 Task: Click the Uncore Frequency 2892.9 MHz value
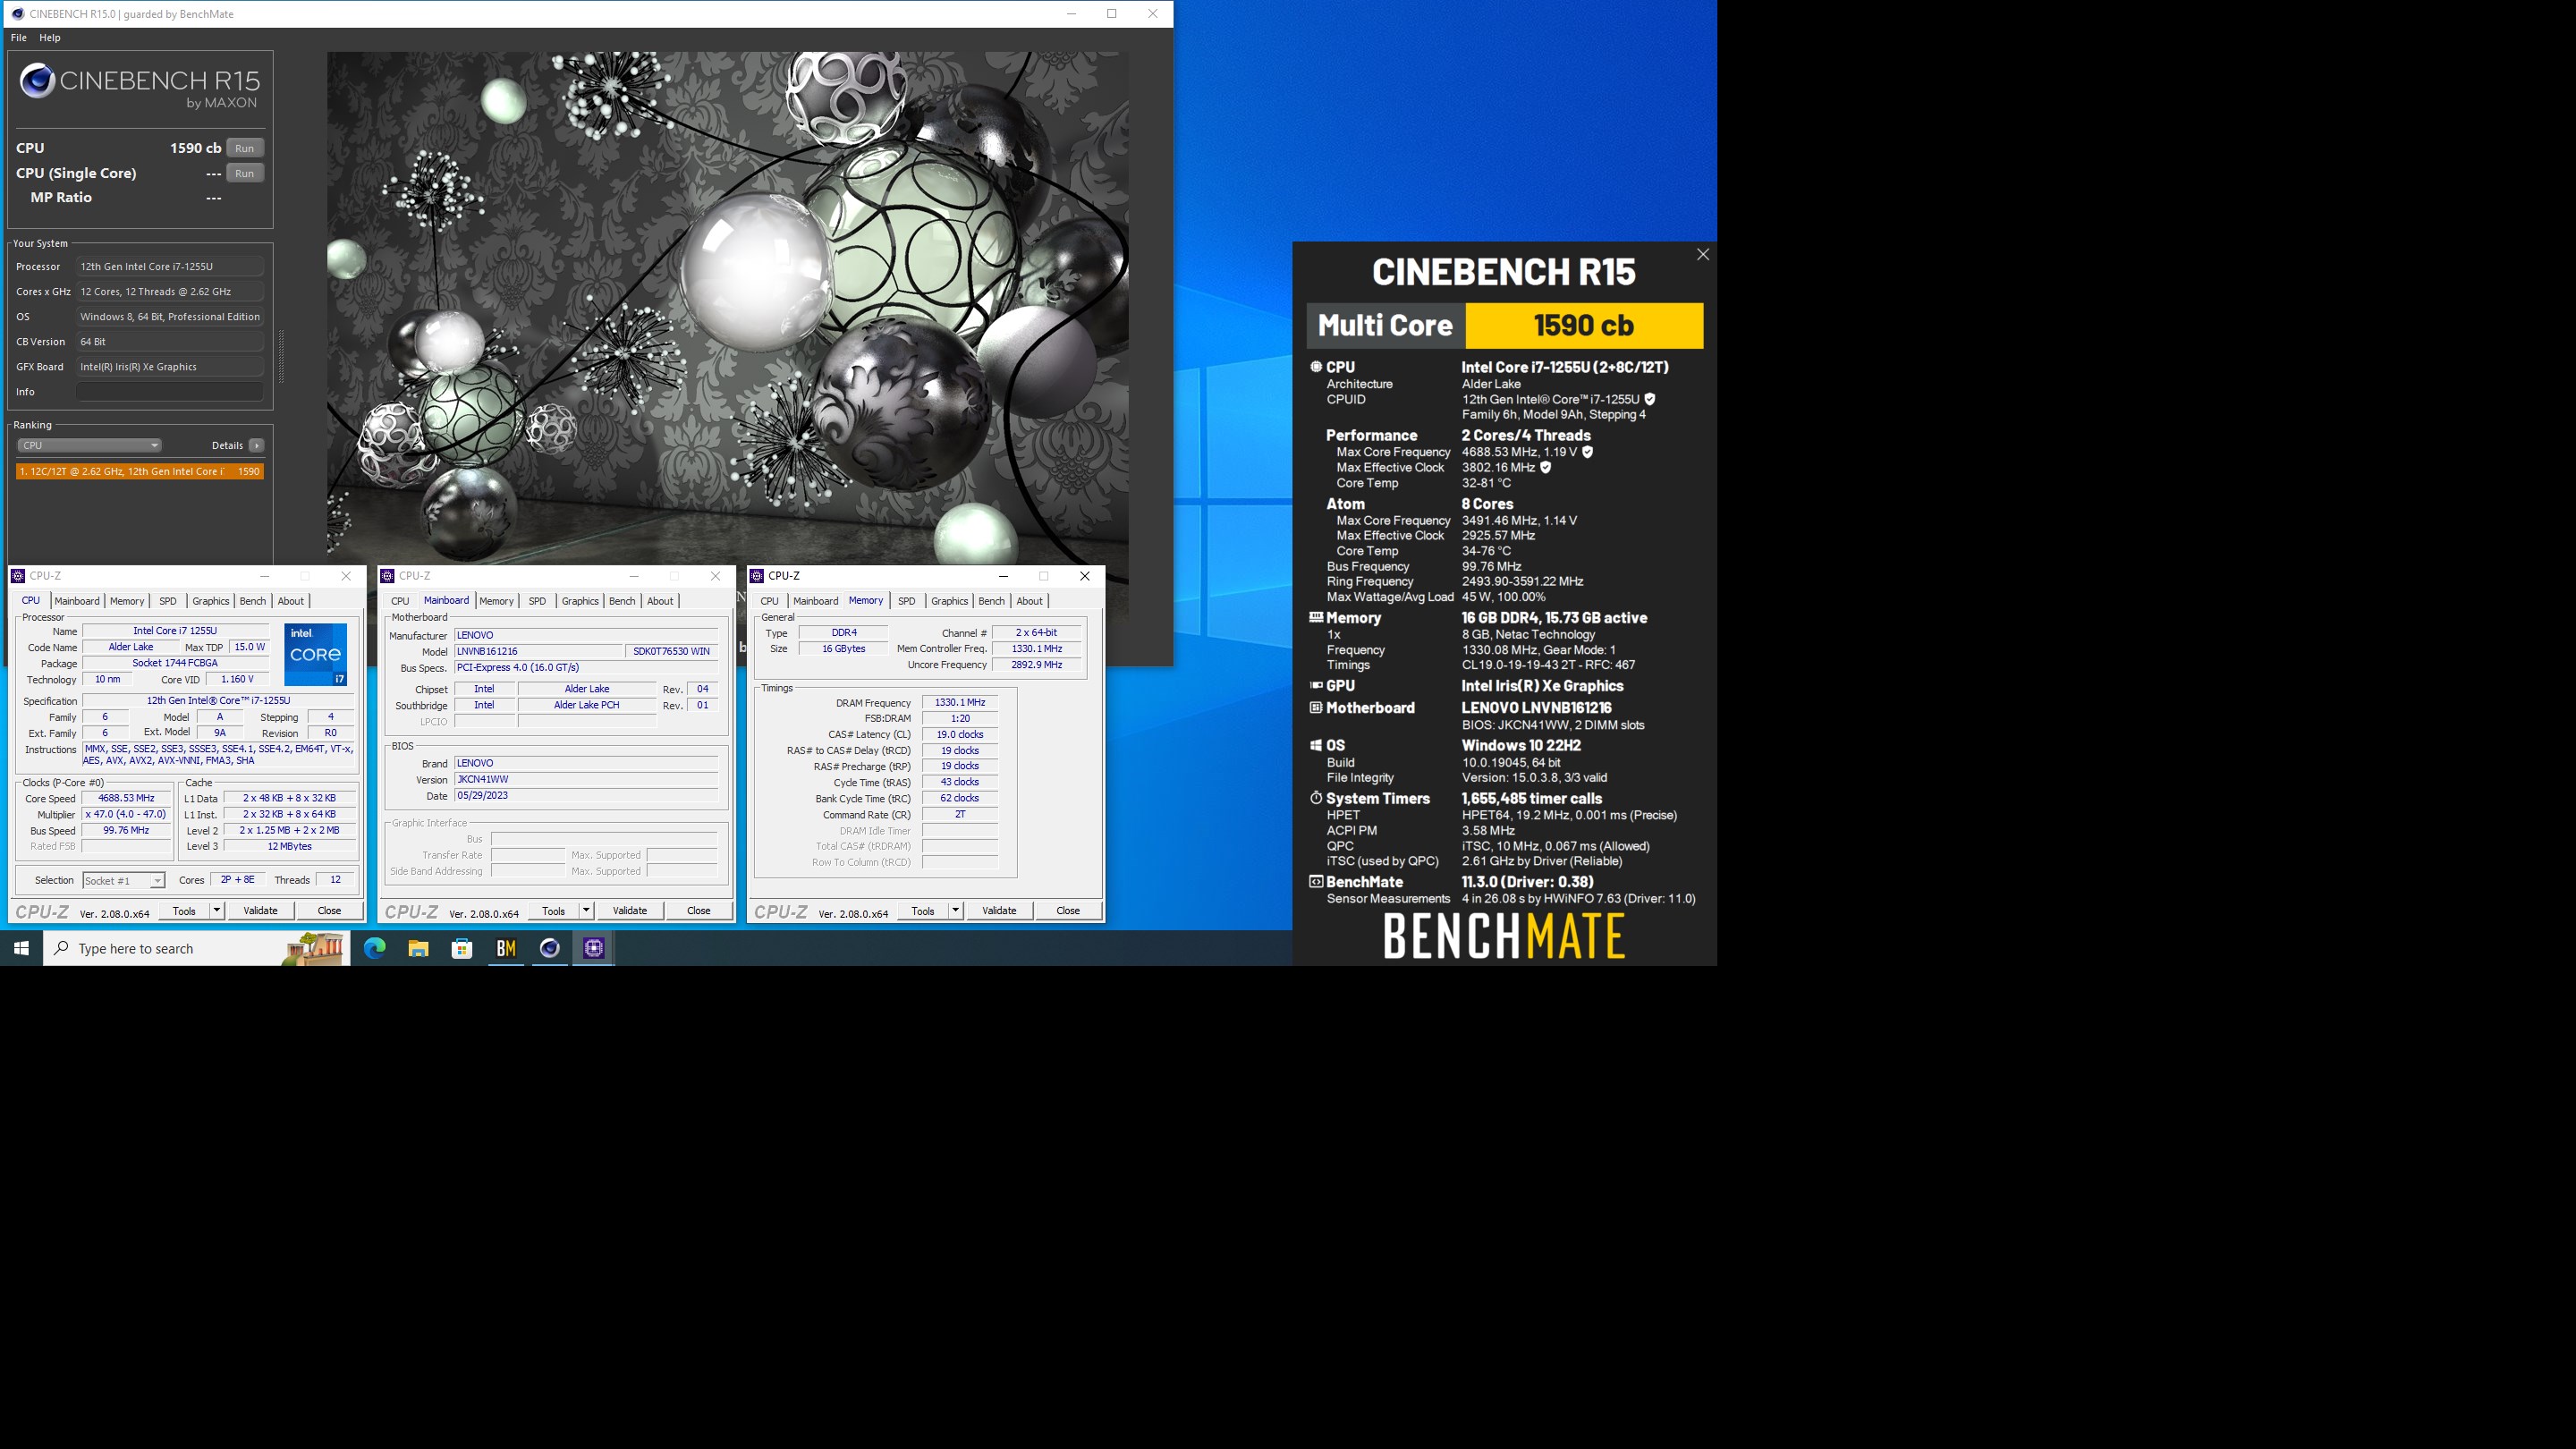pos(1037,665)
